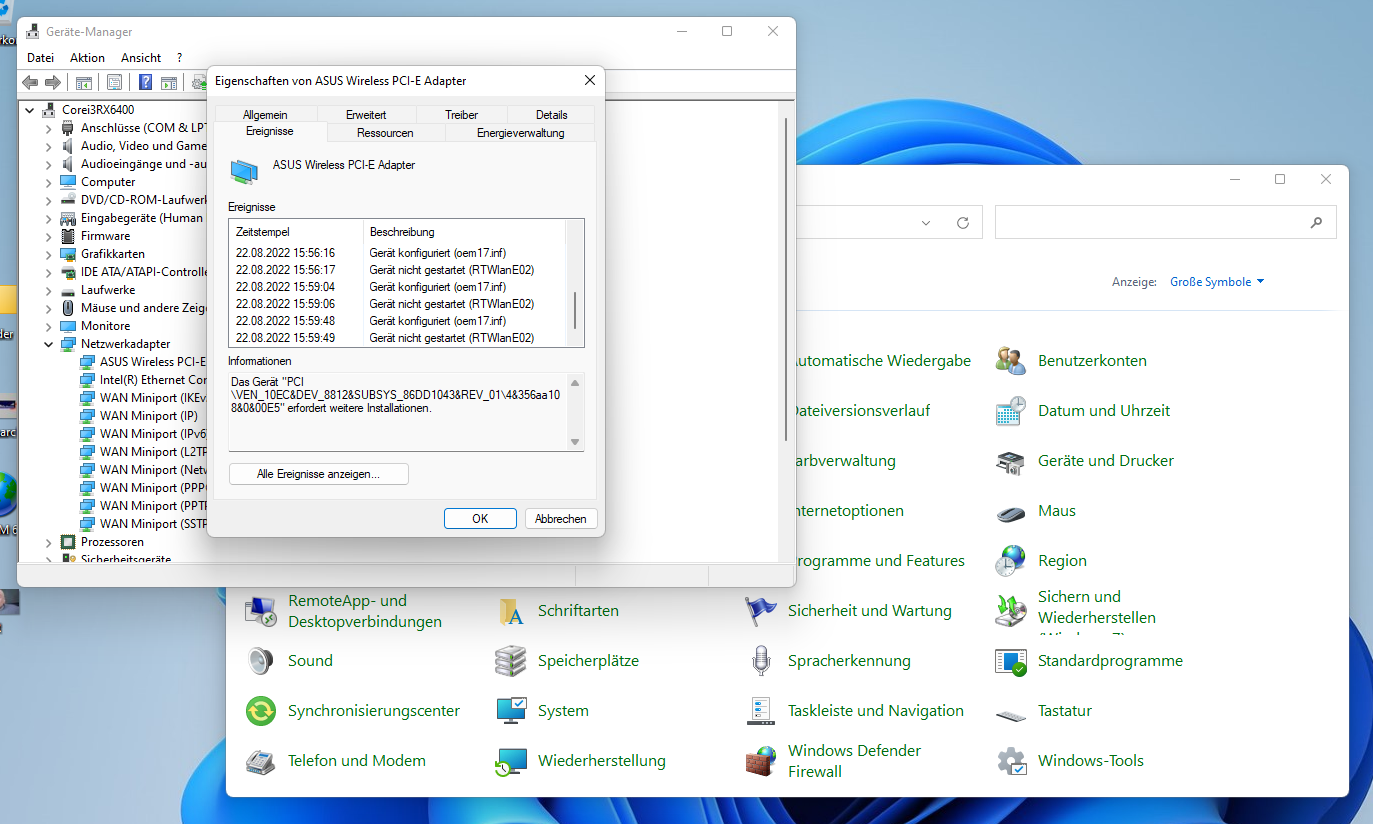1373x824 pixels.
Task: Open the System icon
Action: click(x=511, y=711)
